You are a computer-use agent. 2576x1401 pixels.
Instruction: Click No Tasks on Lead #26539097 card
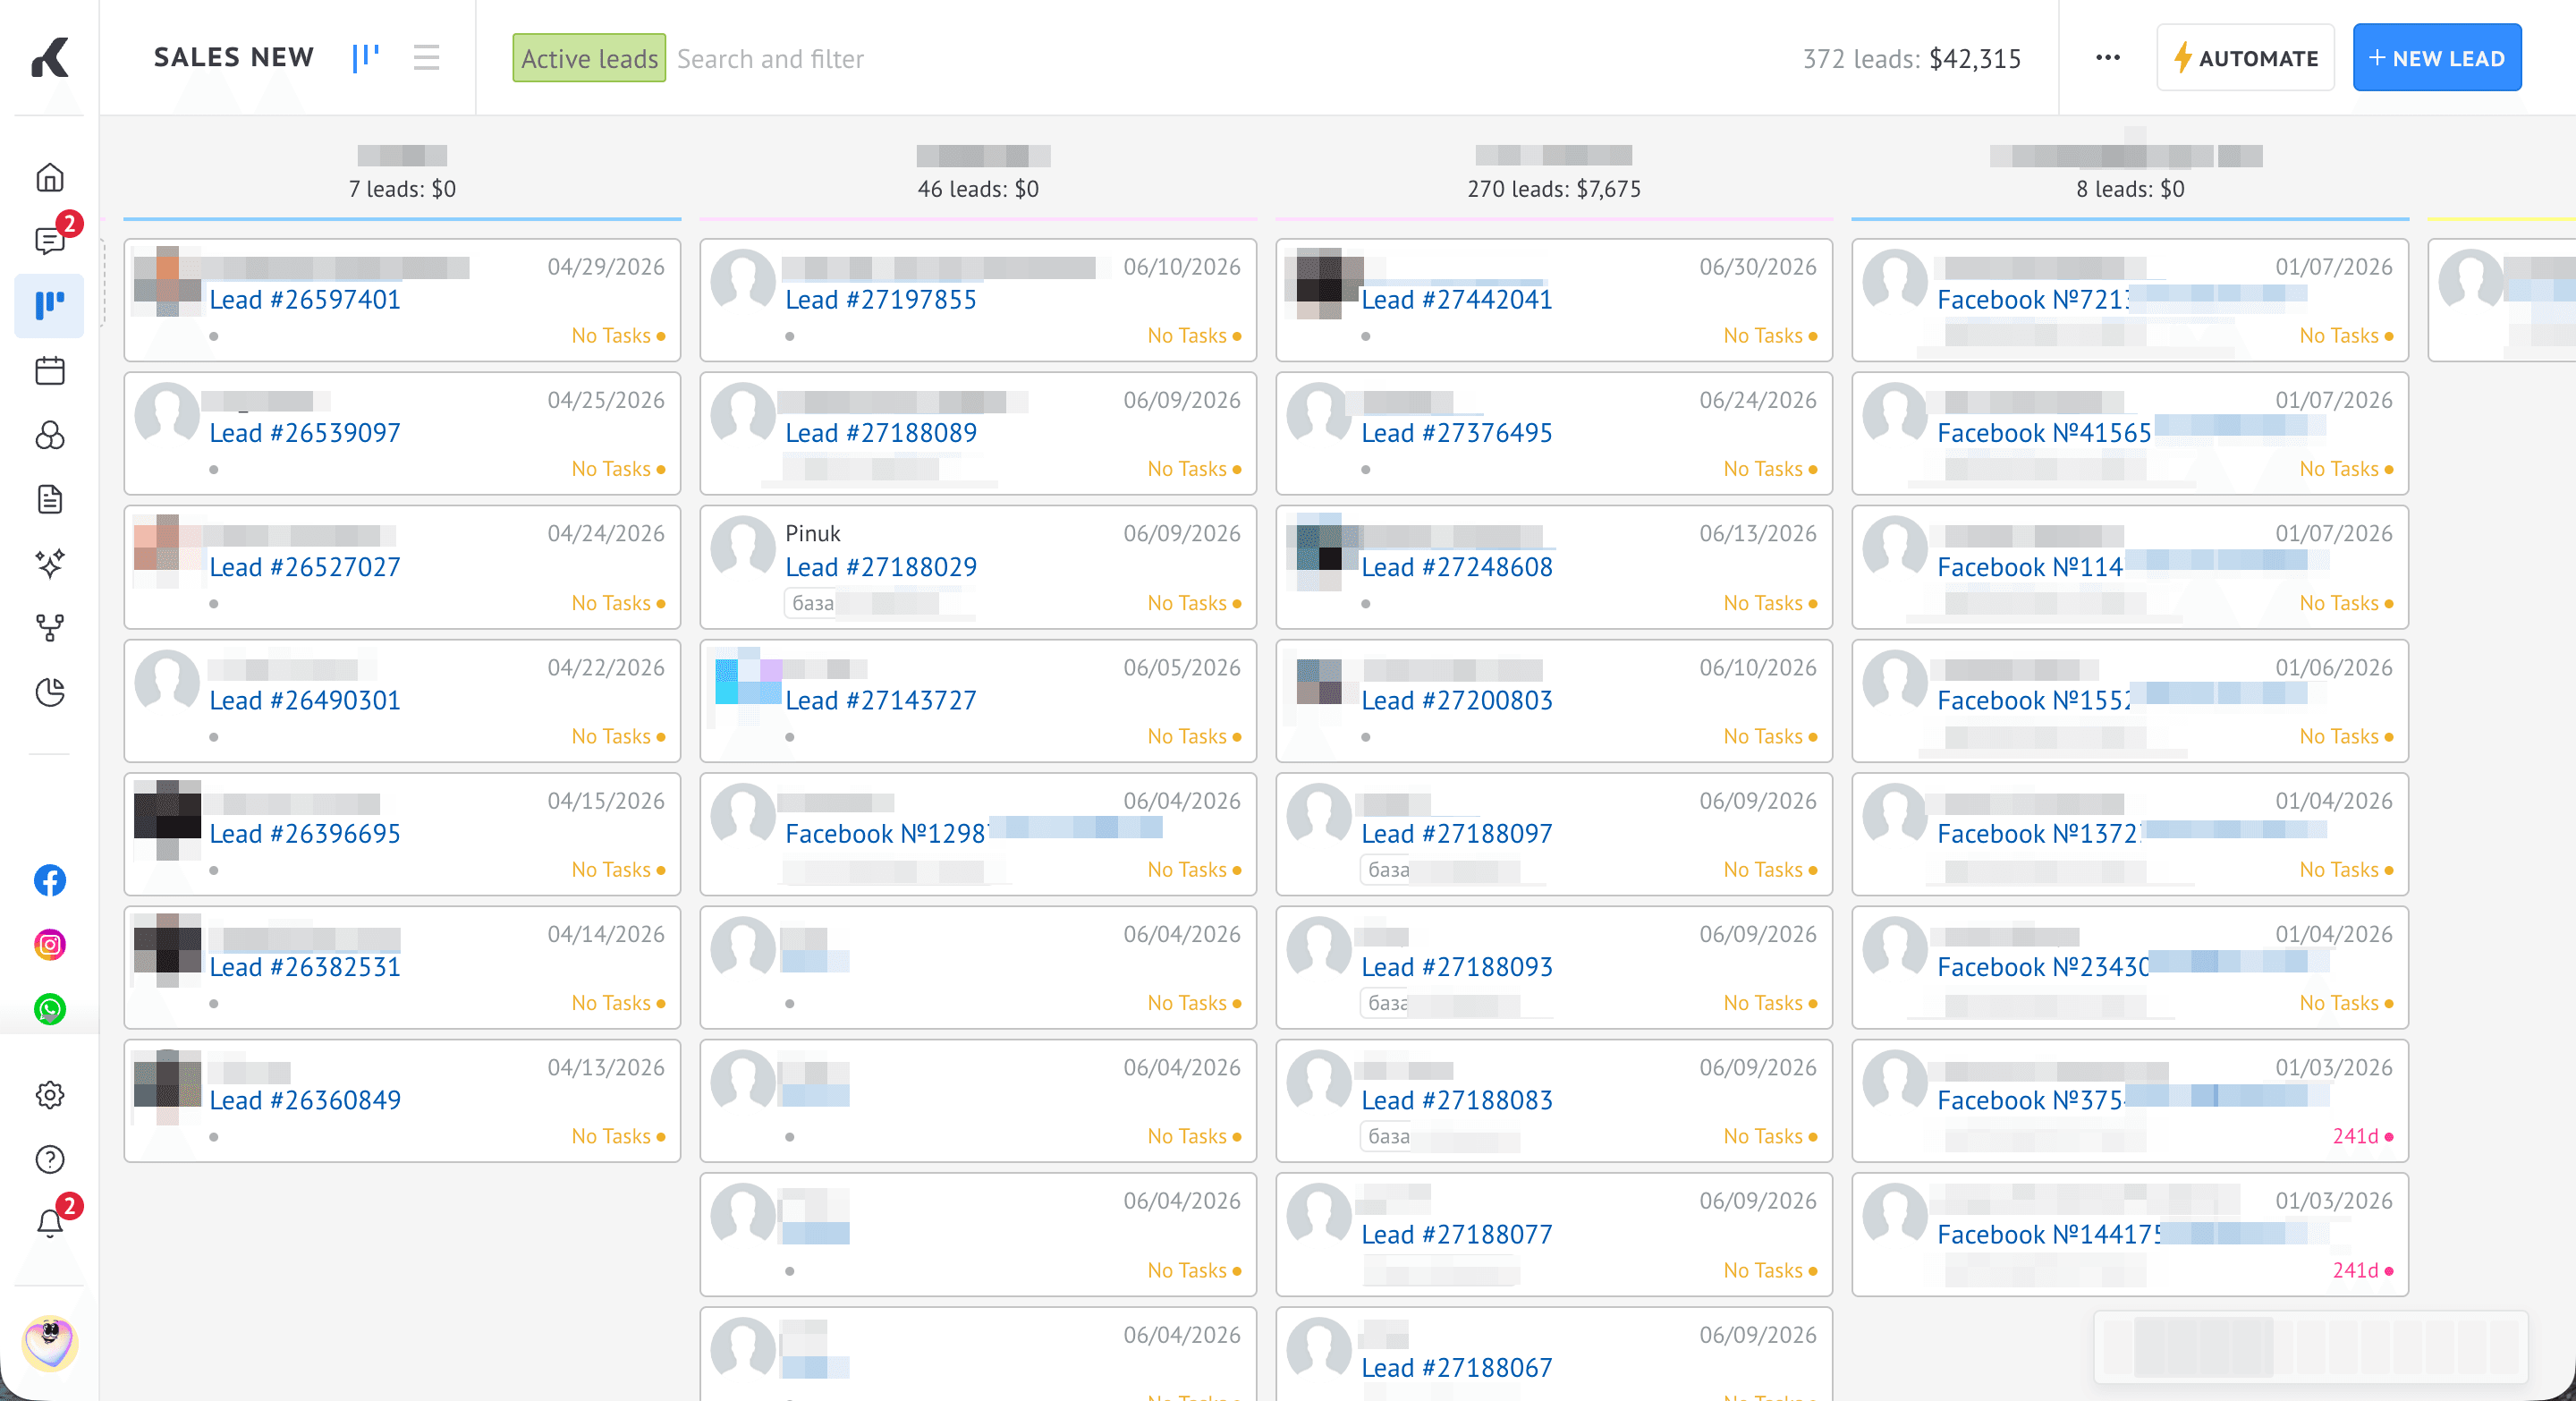[x=618, y=469]
